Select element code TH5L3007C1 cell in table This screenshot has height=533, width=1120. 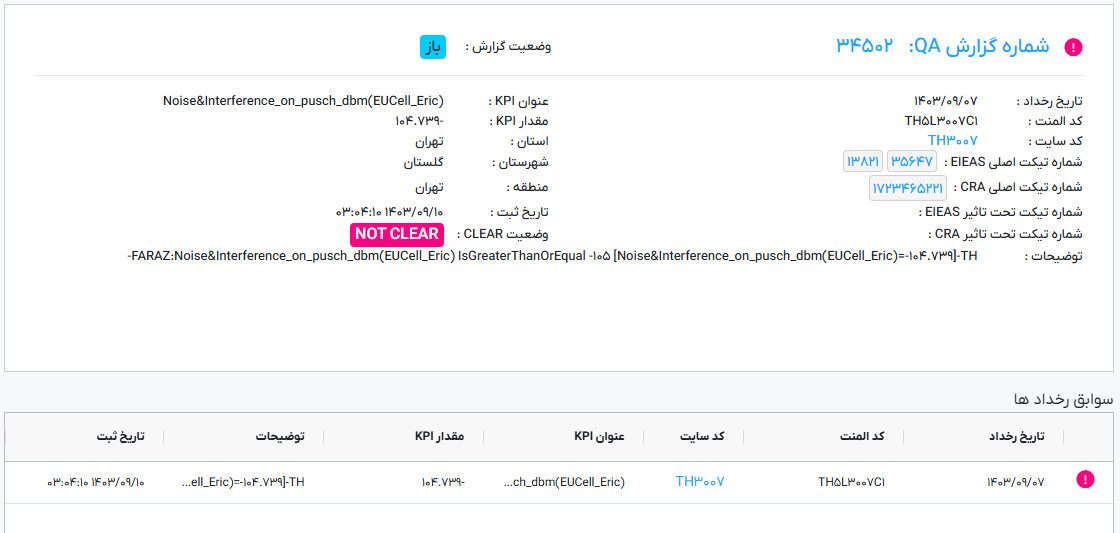coord(851,482)
